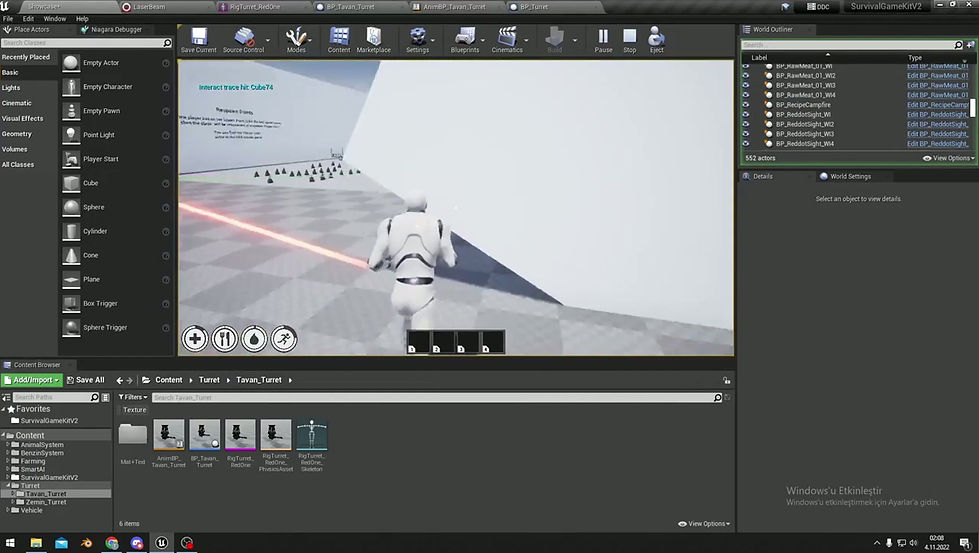Select the Point Light actor icon
Screen dimensions: 979x553
click(x=72, y=135)
